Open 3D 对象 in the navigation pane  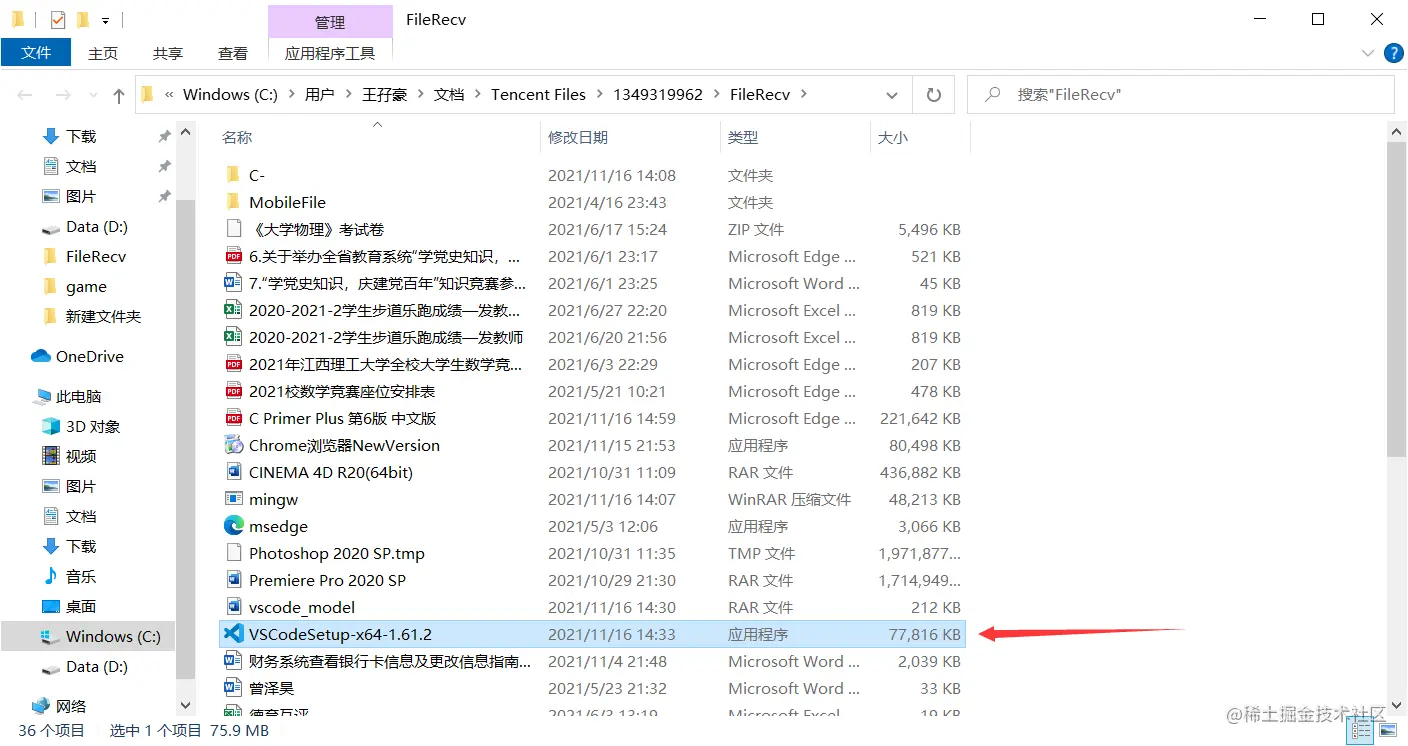(x=92, y=427)
